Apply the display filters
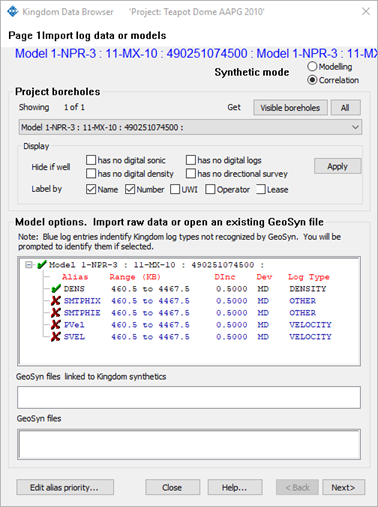The width and height of the screenshot is (378, 507). (x=337, y=166)
